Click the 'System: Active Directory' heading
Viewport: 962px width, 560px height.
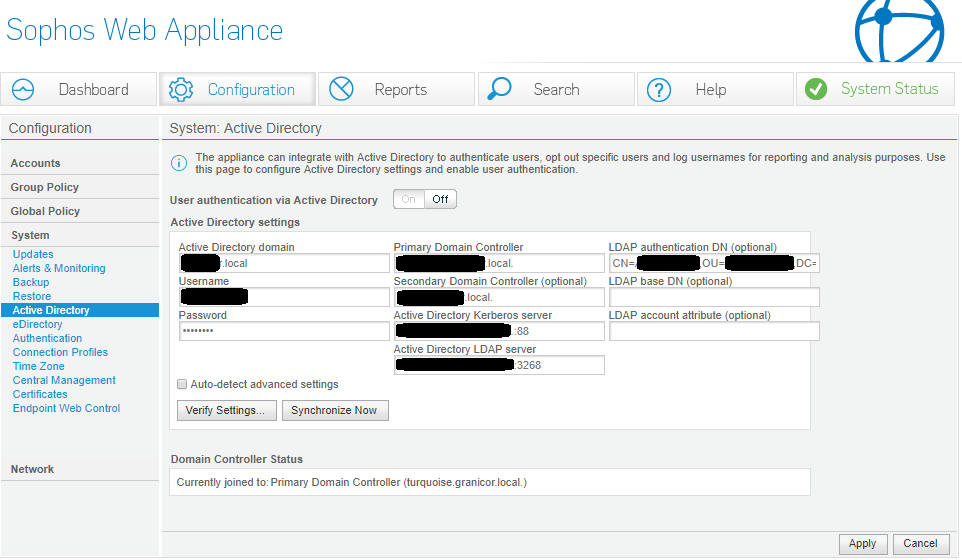(x=245, y=128)
